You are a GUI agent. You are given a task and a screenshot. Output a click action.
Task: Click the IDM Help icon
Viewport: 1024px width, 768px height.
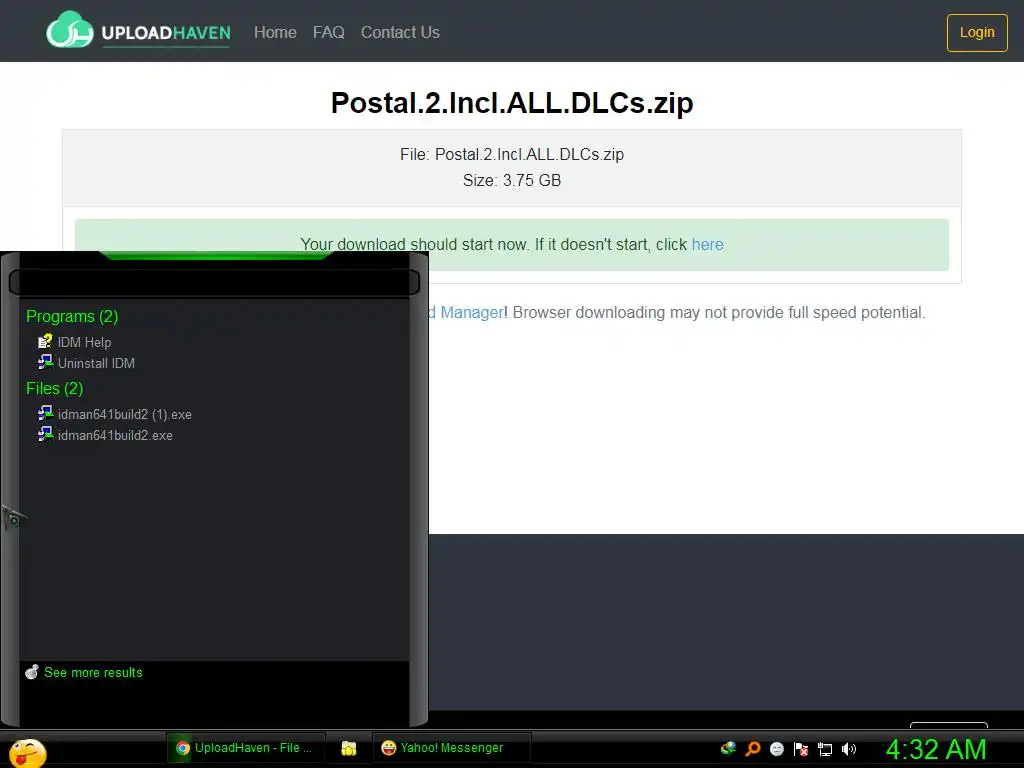coord(45,342)
